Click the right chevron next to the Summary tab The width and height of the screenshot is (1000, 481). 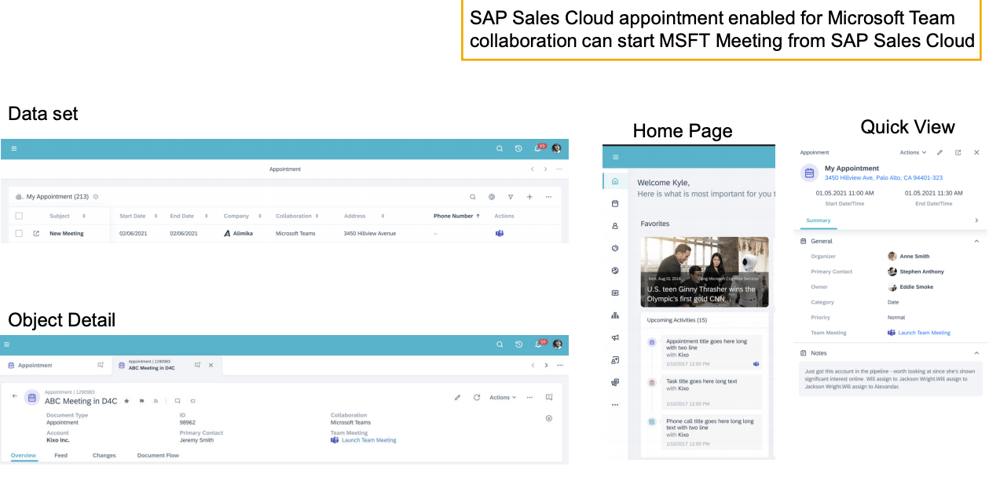click(976, 221)
